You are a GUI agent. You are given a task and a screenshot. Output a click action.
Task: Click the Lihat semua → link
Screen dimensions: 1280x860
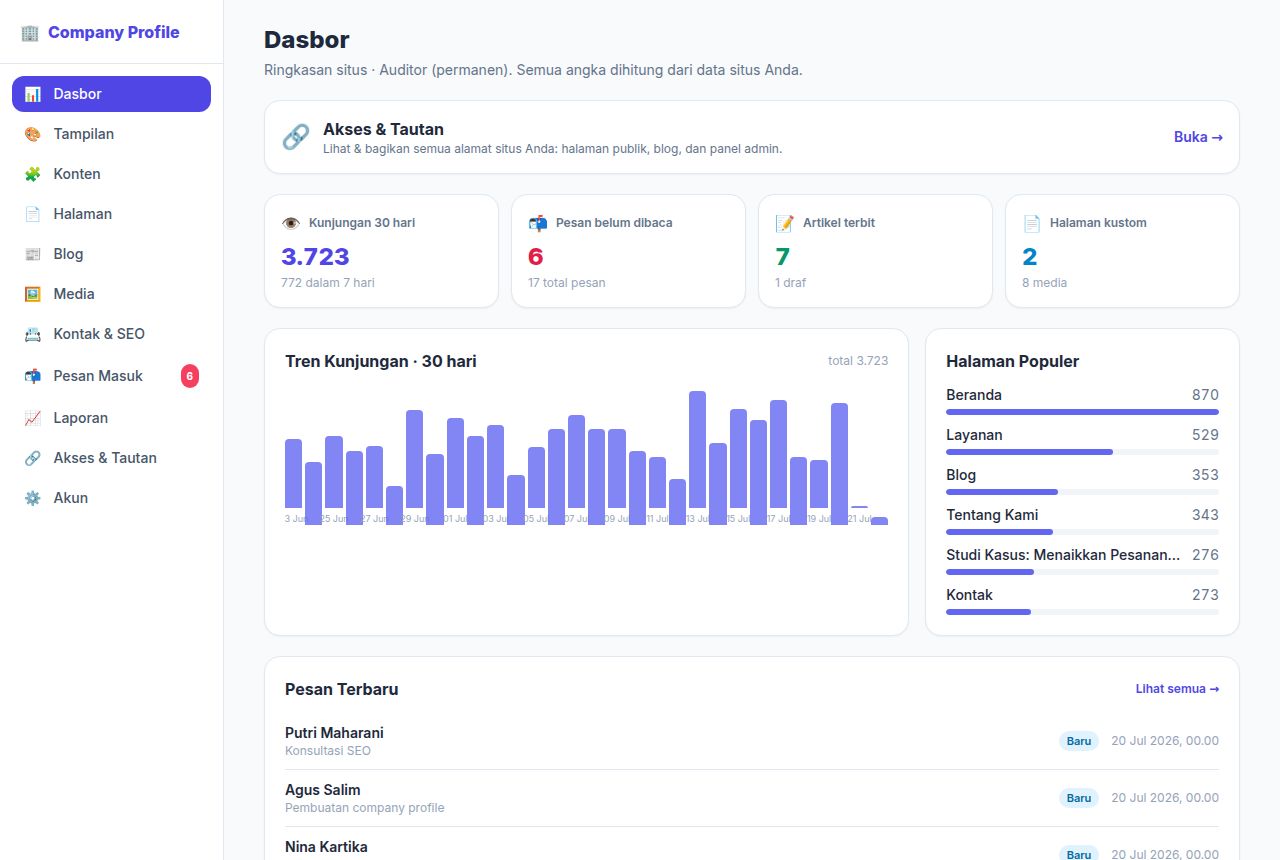pos(1177,689)
